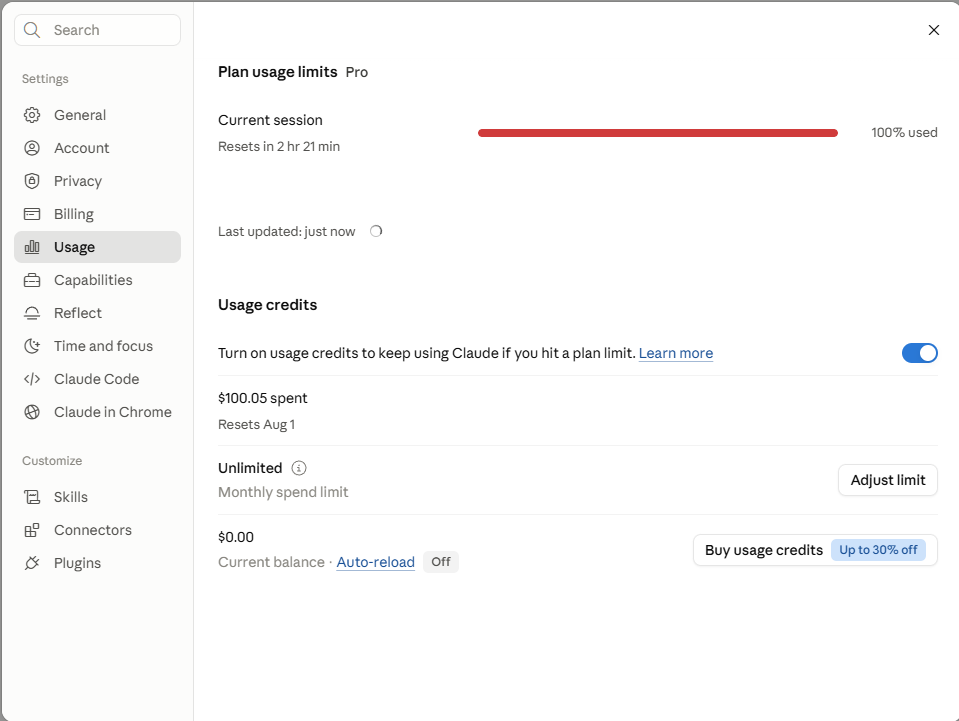The width and height of the screenshot is (959, 721).
Task: Click the Plan usage limits heading
Action: (x=278, y=72)
